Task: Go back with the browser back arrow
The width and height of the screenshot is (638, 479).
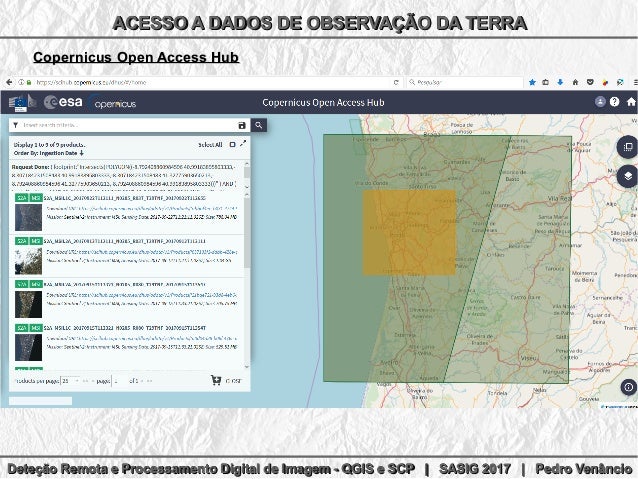Action: click(9, 82)
